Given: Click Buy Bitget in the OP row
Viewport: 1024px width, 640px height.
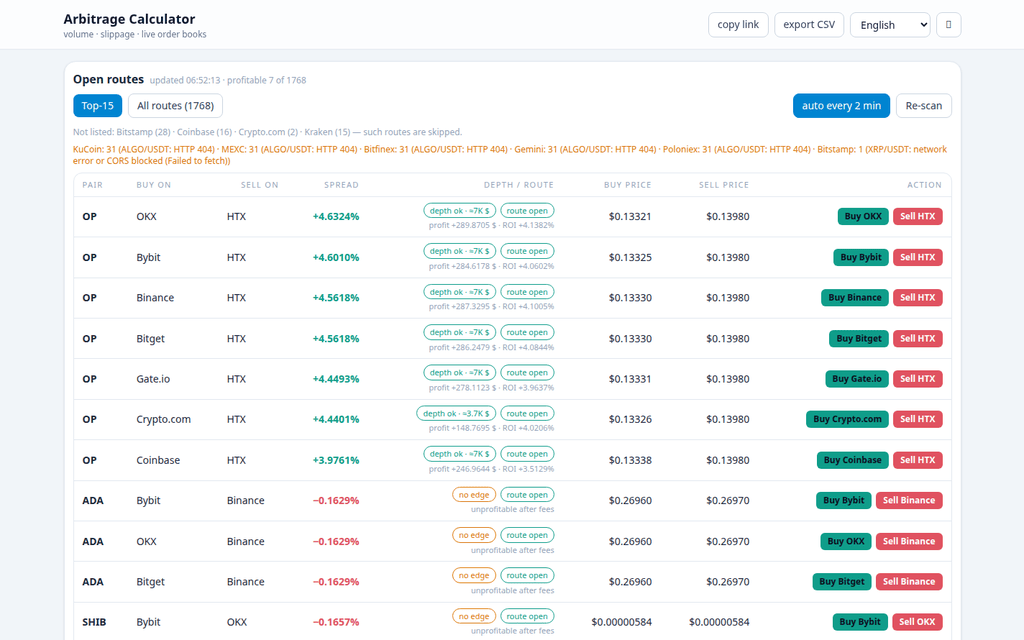Looking at the screenshot, I should [859, 338].
